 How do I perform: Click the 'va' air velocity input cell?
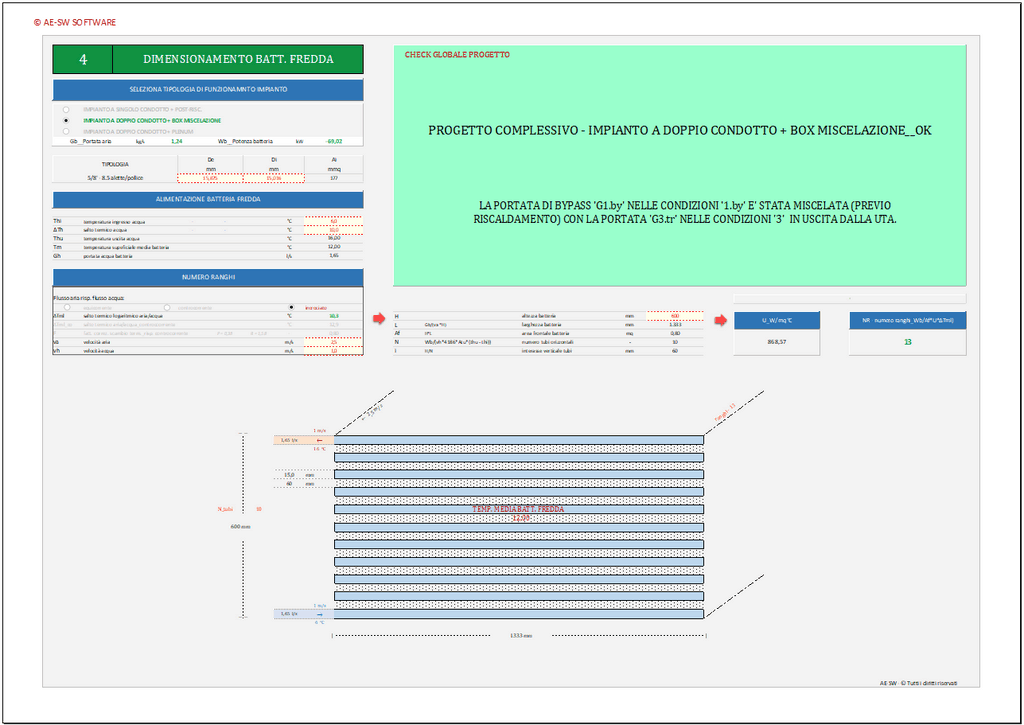pos(334,342)
